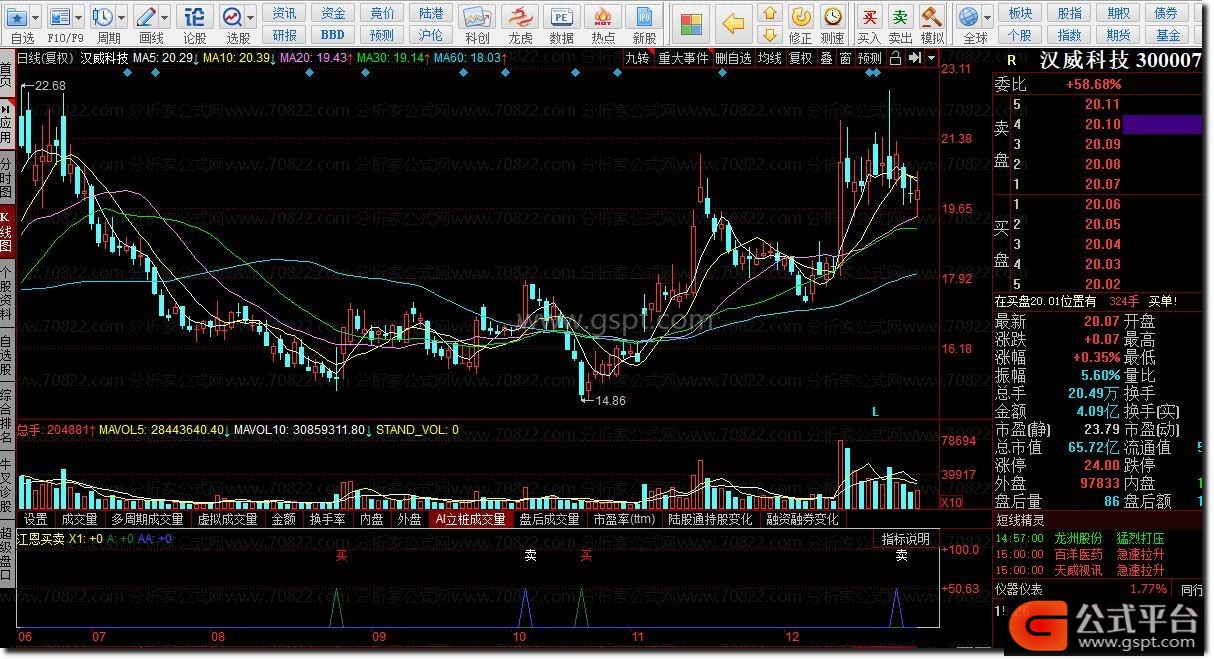Toggle 重大事件 major events display
Viewport: 1214px width, 659px height.
(683, 58)
